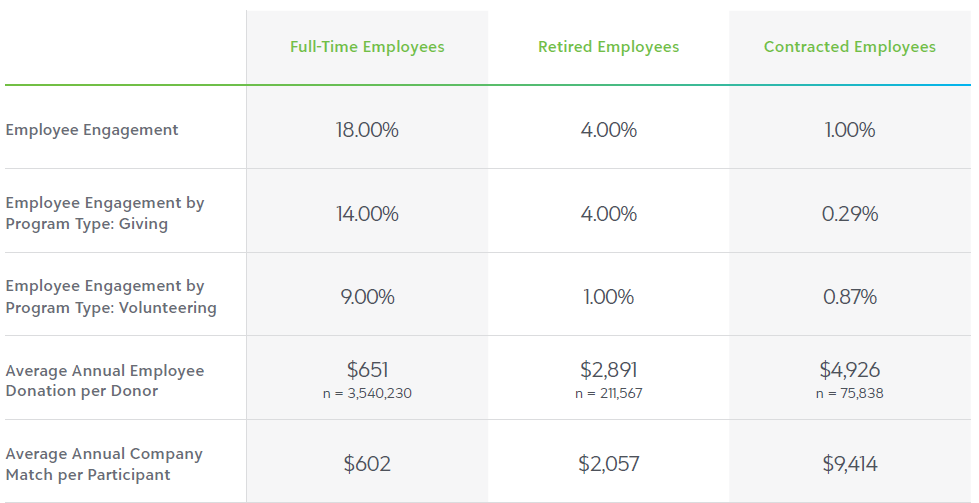Click the Program Type: Volunteering row label

pyautogui.click(x=111, y=296)
